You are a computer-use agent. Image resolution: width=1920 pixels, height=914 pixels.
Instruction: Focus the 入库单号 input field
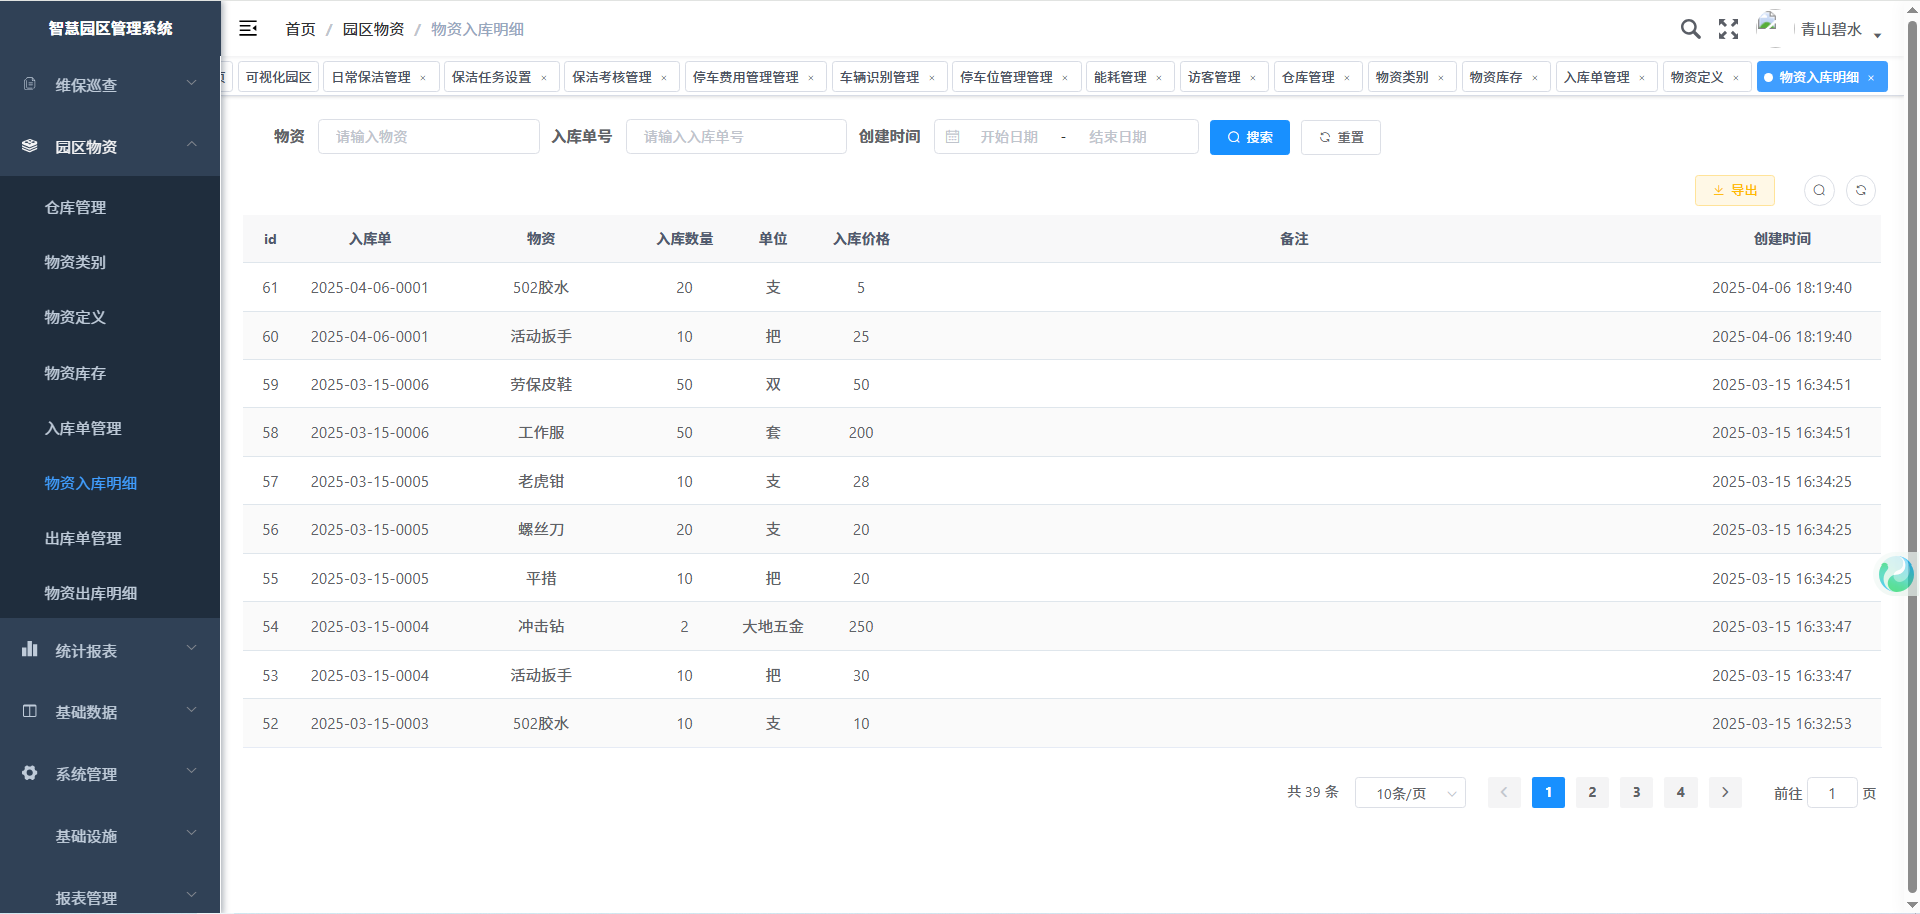736,137
